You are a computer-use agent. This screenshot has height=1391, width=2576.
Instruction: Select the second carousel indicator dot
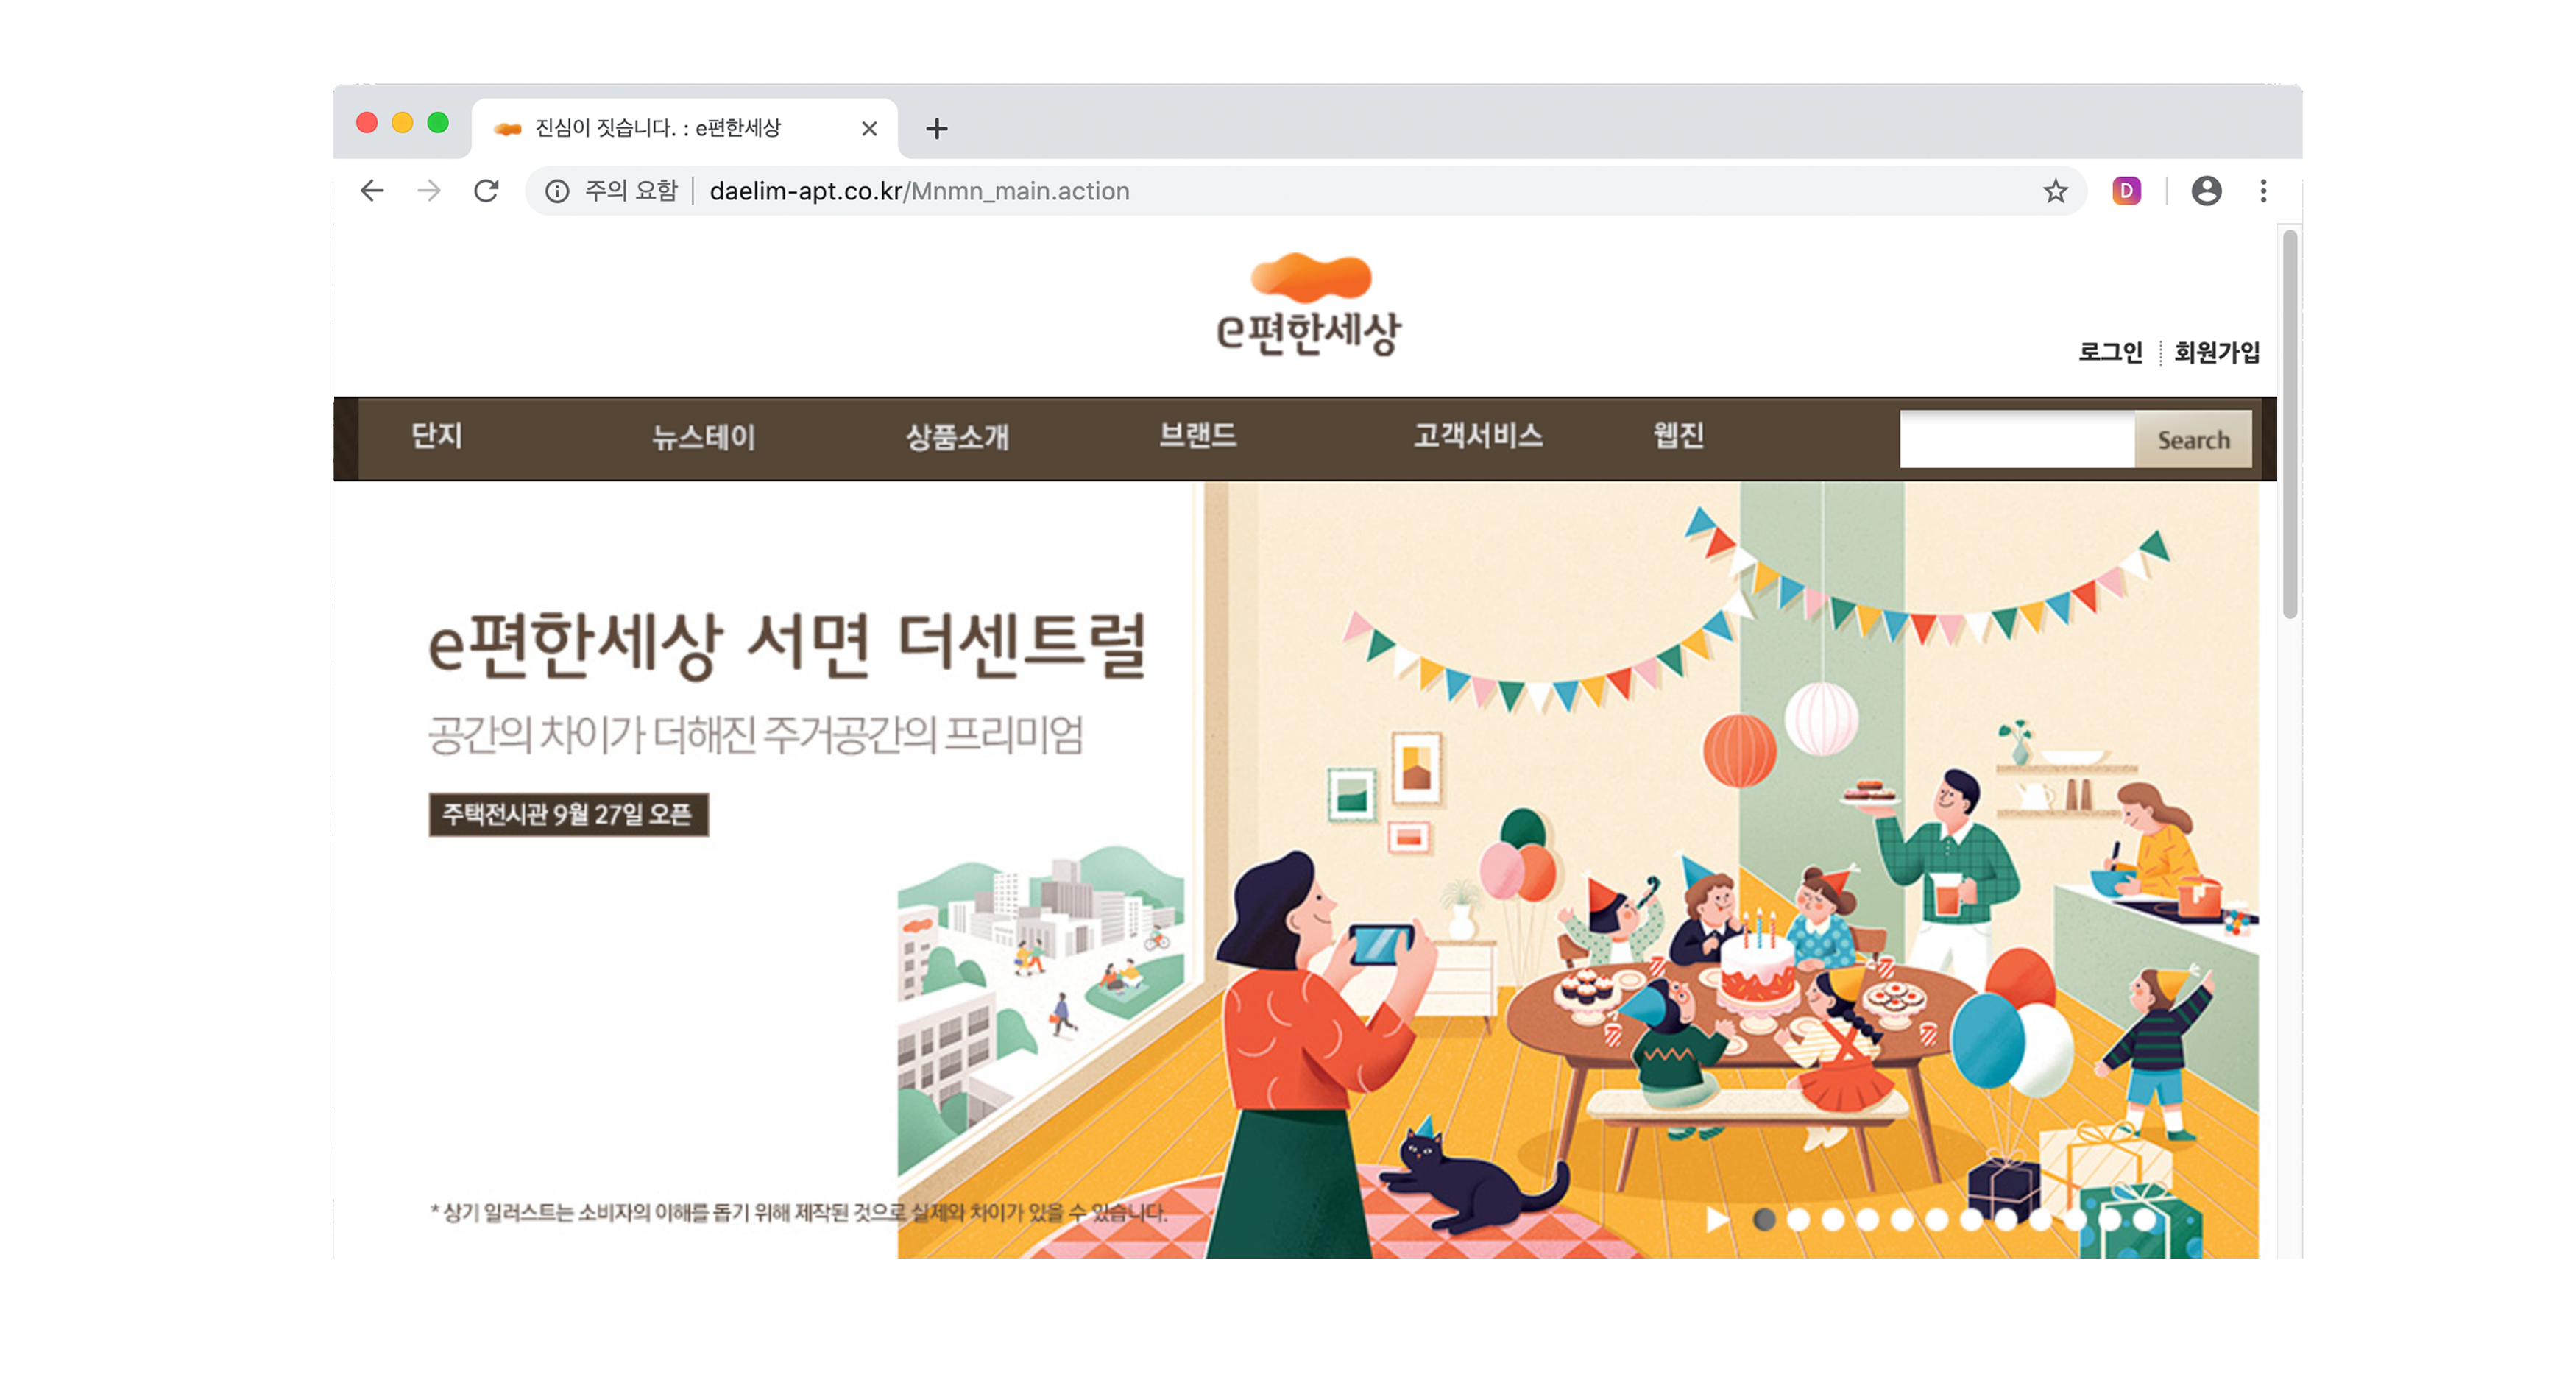coord(1798,1219)
